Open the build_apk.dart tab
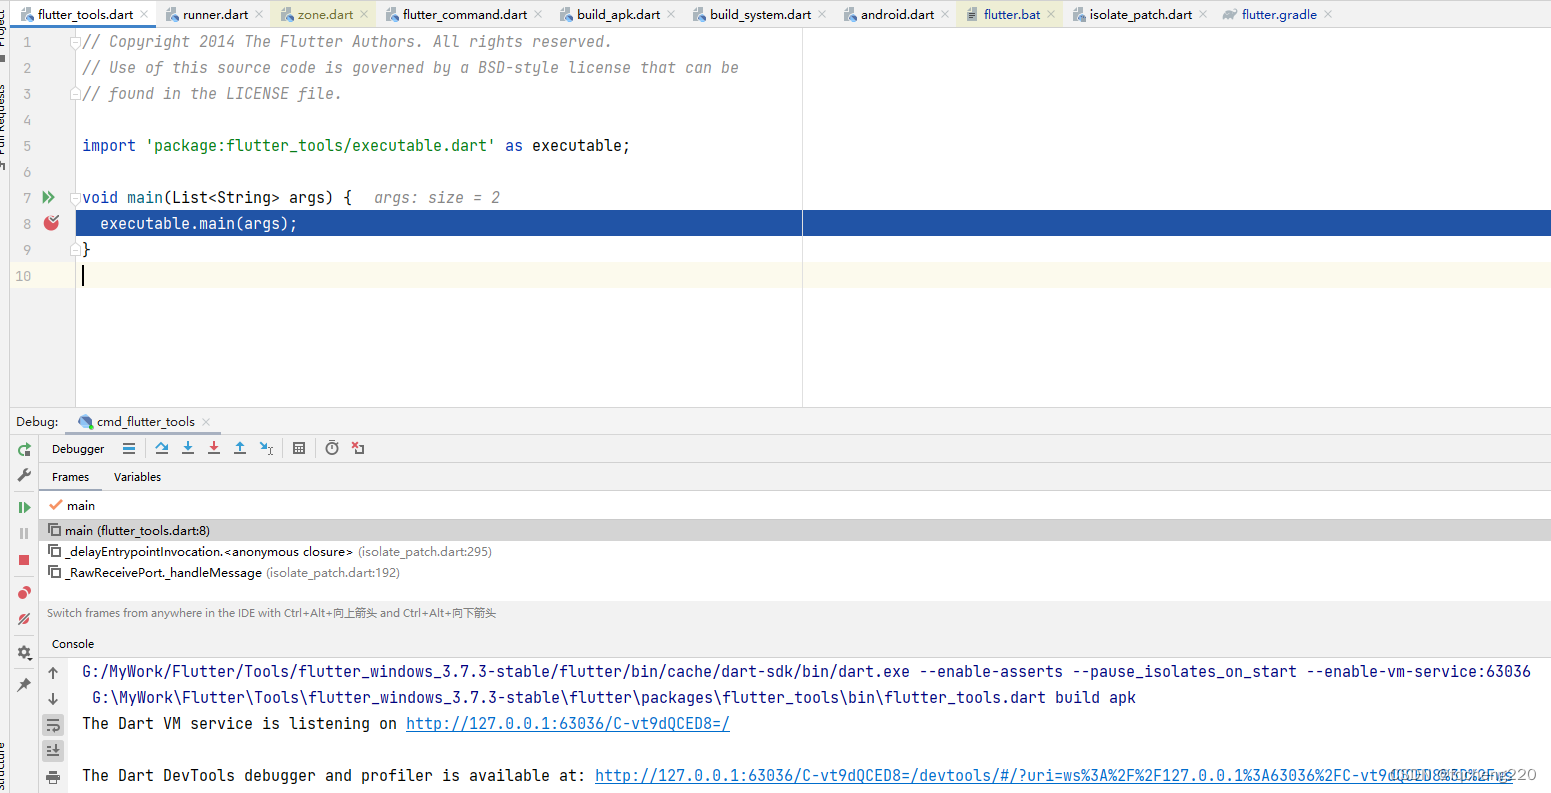This screenshot has width=1551, height=793. pyautogui.click(x=618, y=14)
